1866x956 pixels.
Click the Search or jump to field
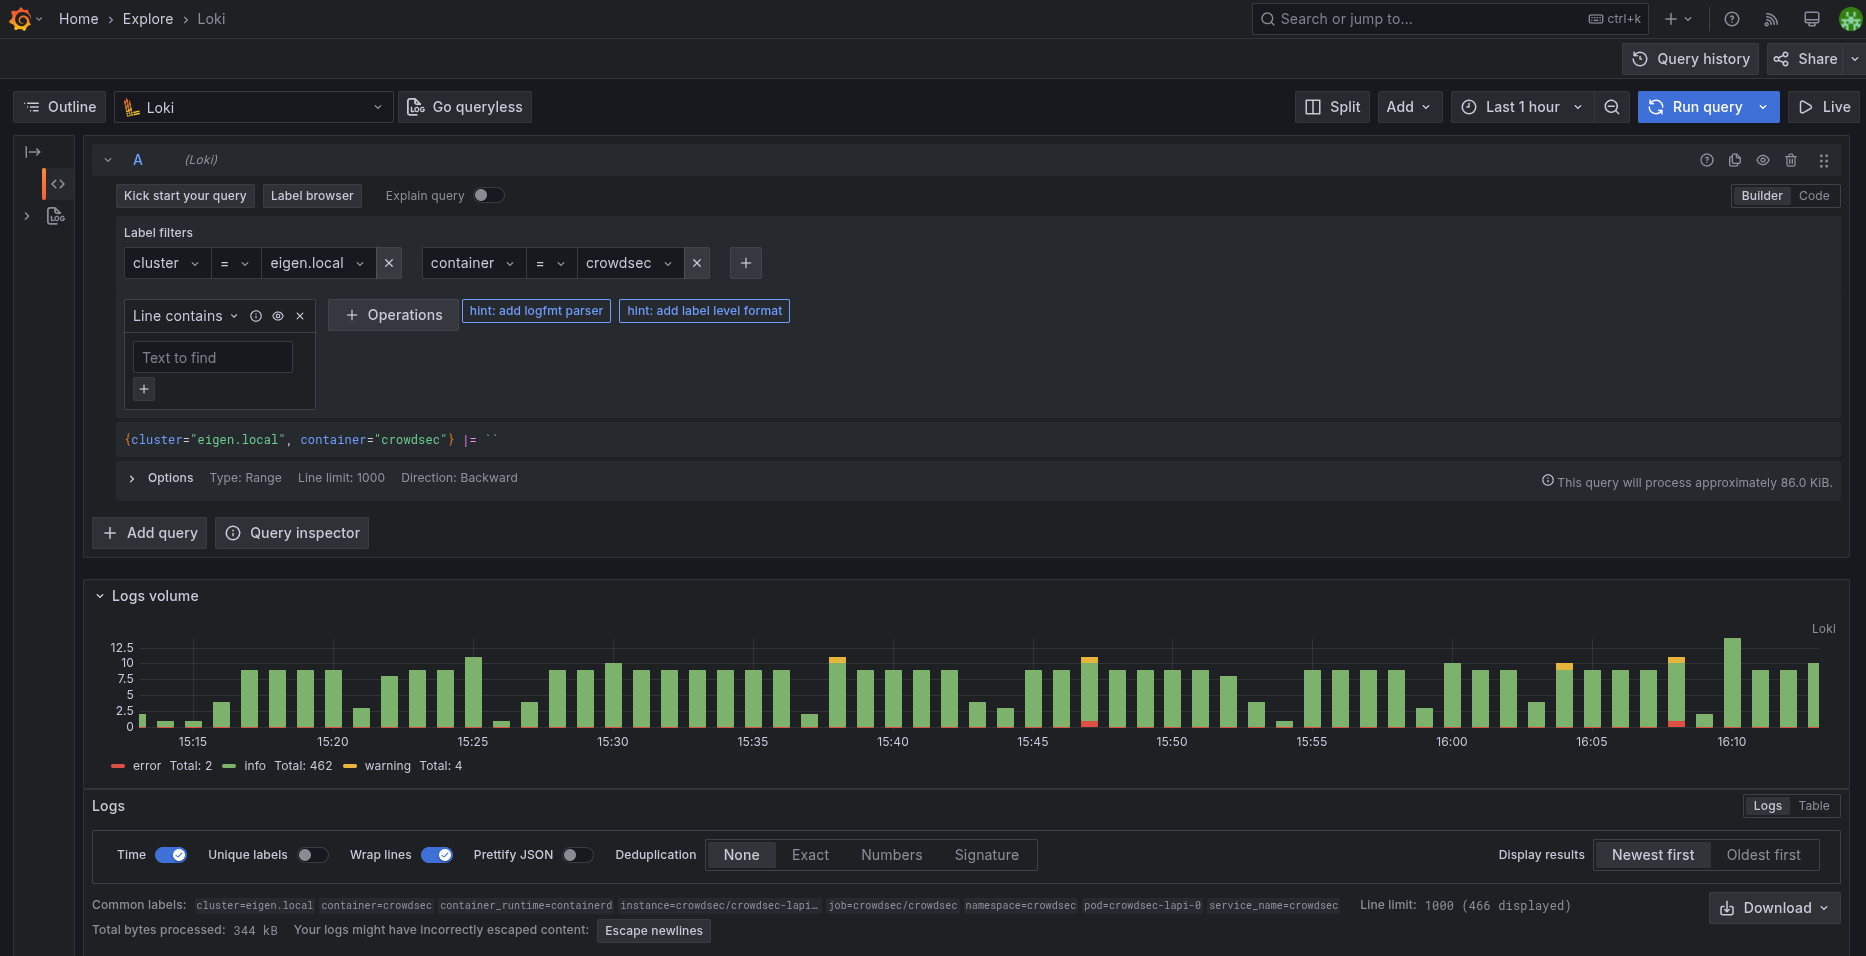click(1450, 19)
